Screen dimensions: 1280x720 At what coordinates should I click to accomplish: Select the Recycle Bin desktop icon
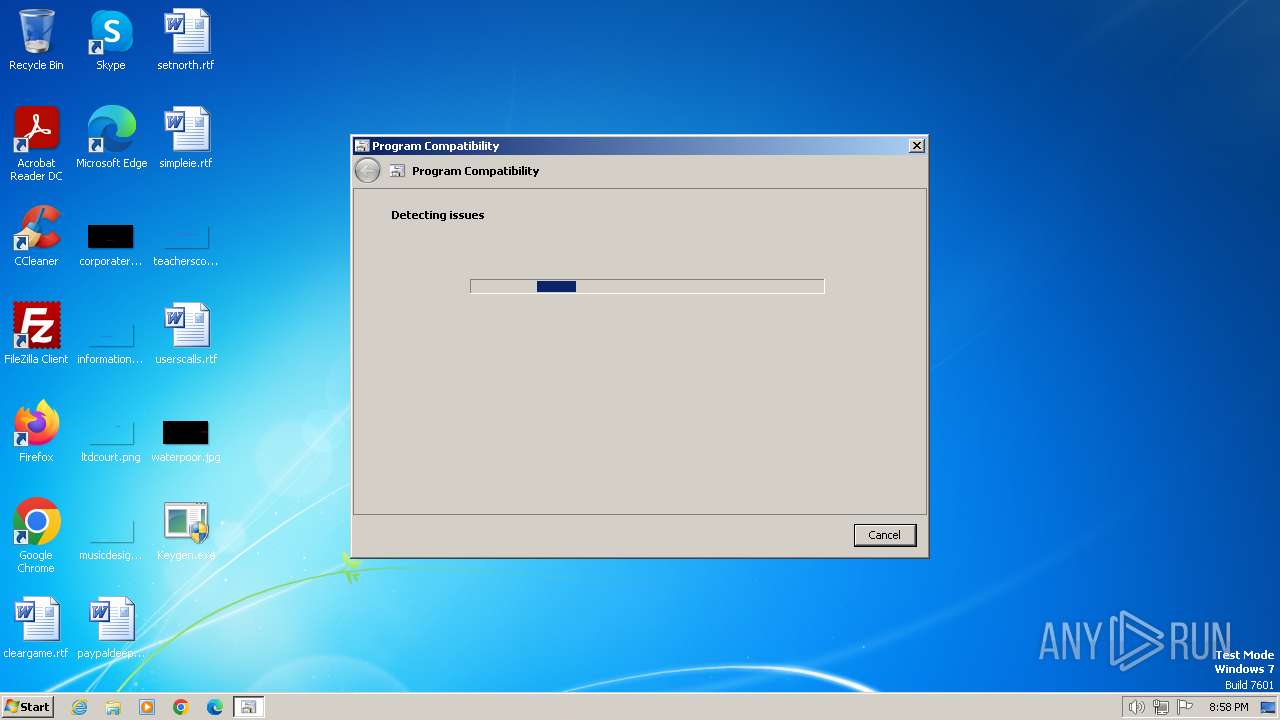point(36,40)
